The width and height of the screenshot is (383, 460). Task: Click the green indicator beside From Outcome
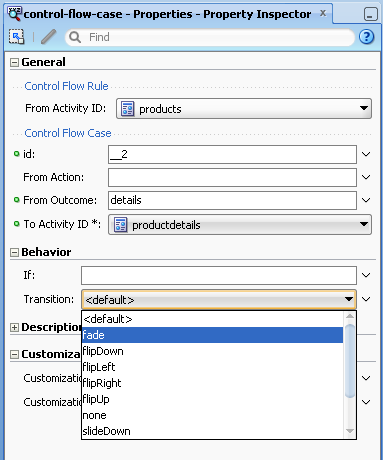[x=16, y=200]
